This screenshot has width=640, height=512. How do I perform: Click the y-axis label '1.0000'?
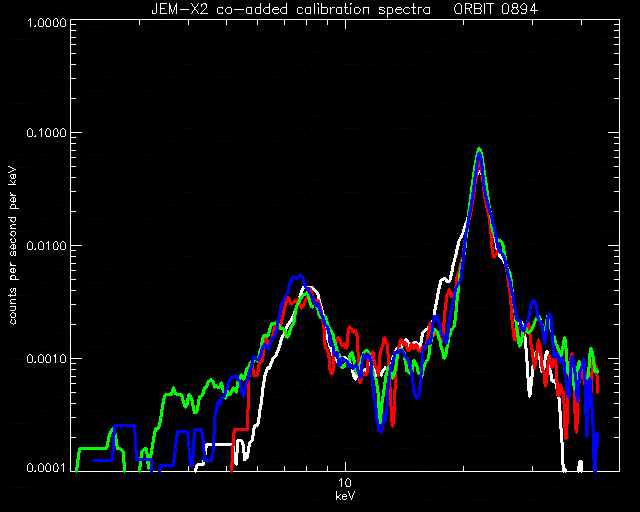46,22
